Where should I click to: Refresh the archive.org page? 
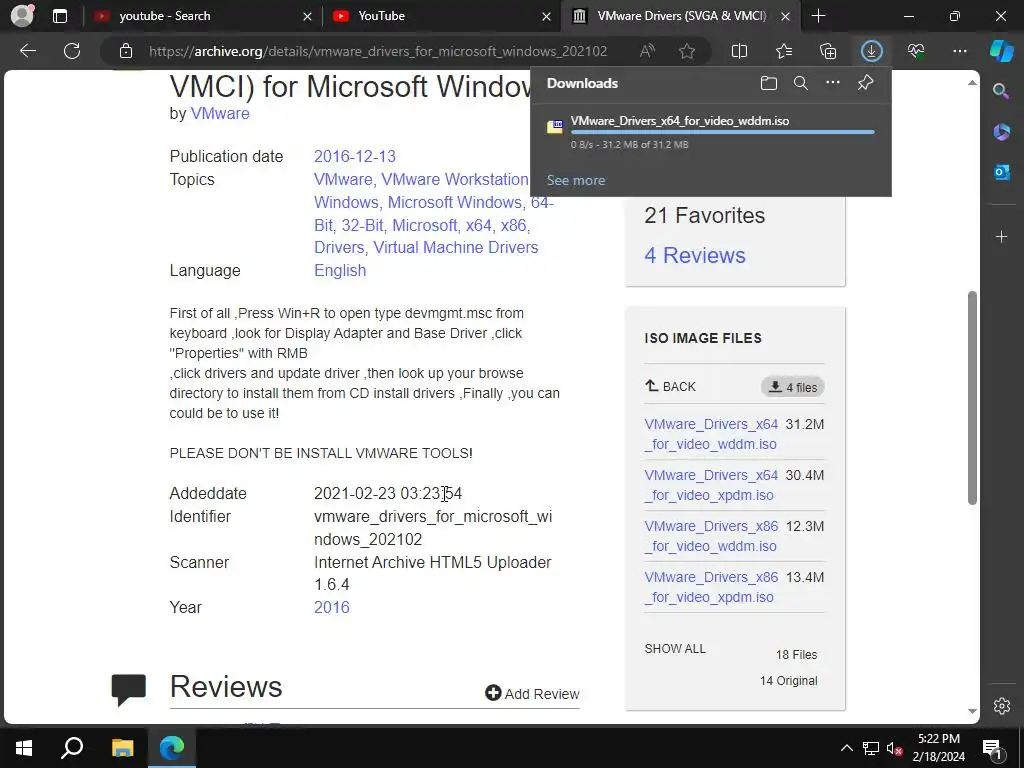(x=72, y=51)
